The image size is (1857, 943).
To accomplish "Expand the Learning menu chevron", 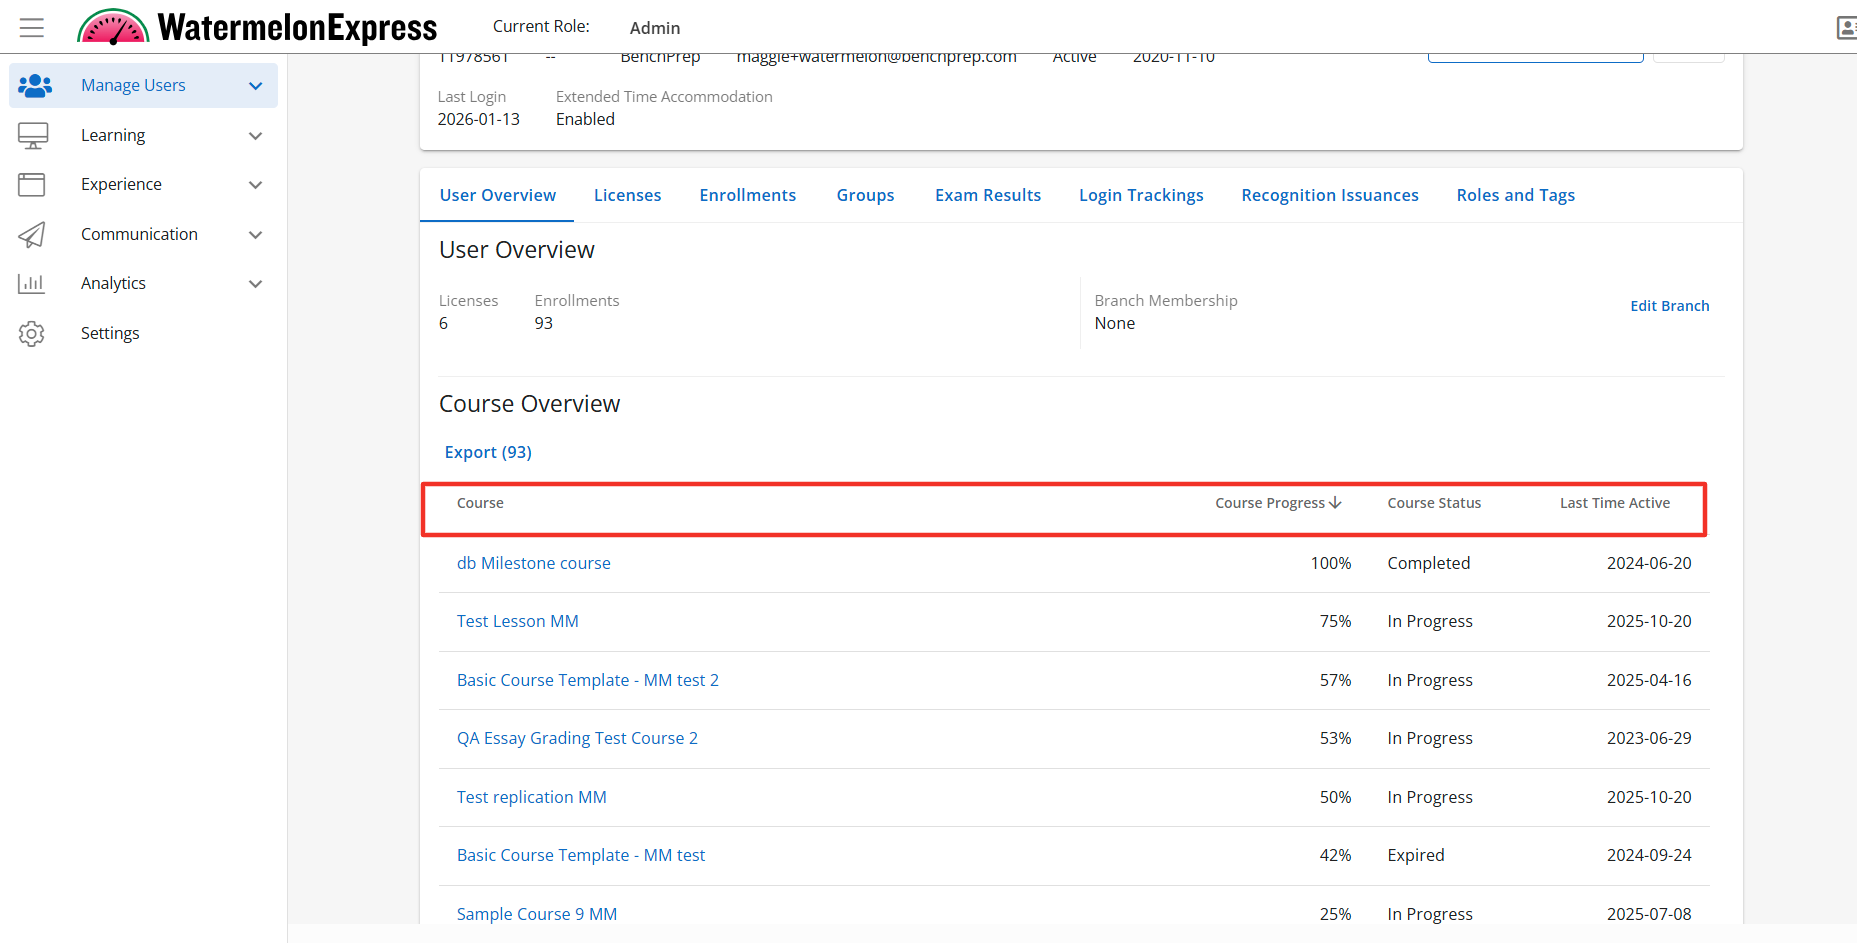I will (x=256, y=135).
